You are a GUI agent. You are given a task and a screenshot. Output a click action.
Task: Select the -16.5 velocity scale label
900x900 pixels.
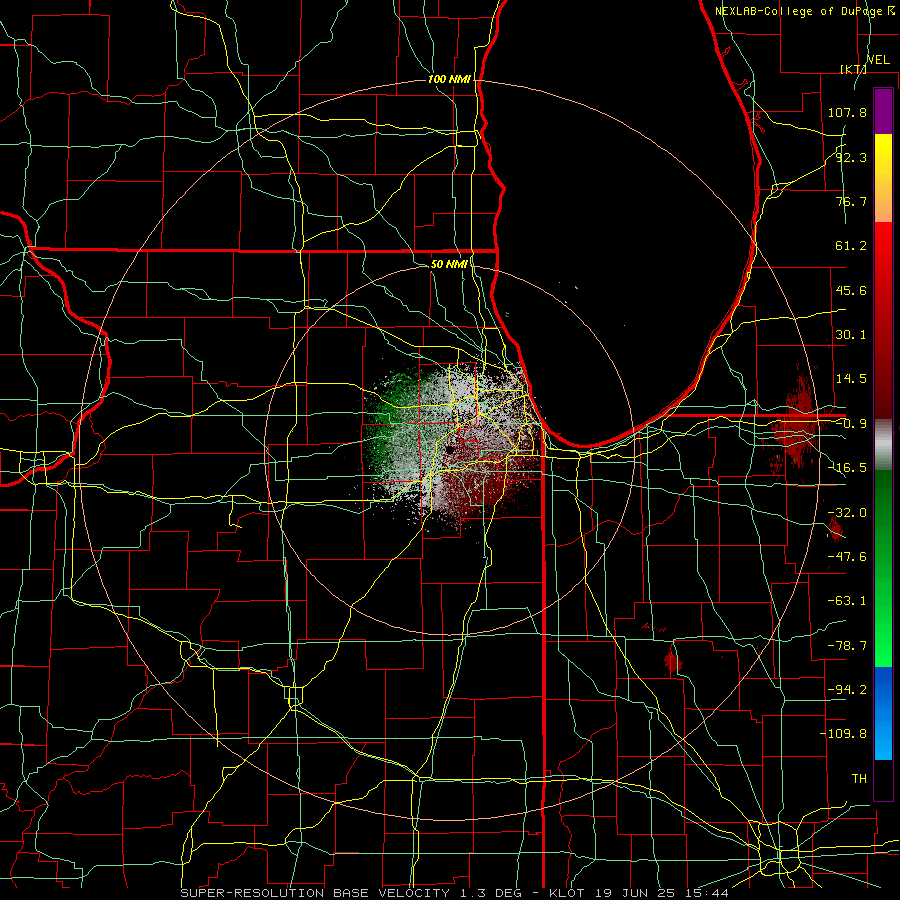coord(847,468)
